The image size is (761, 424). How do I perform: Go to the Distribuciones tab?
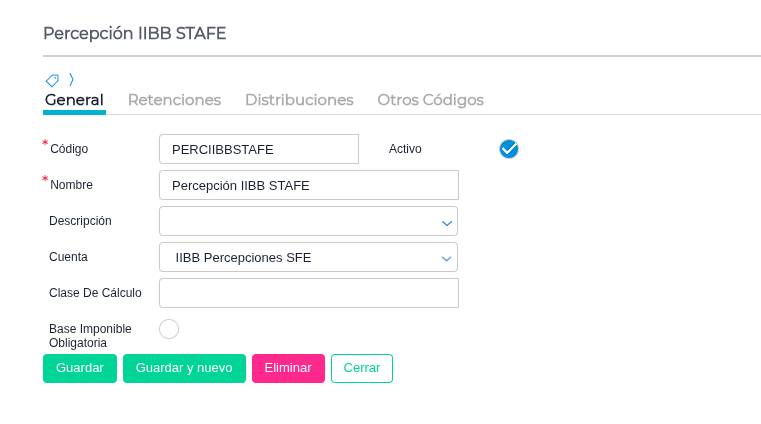coord(299,100)
